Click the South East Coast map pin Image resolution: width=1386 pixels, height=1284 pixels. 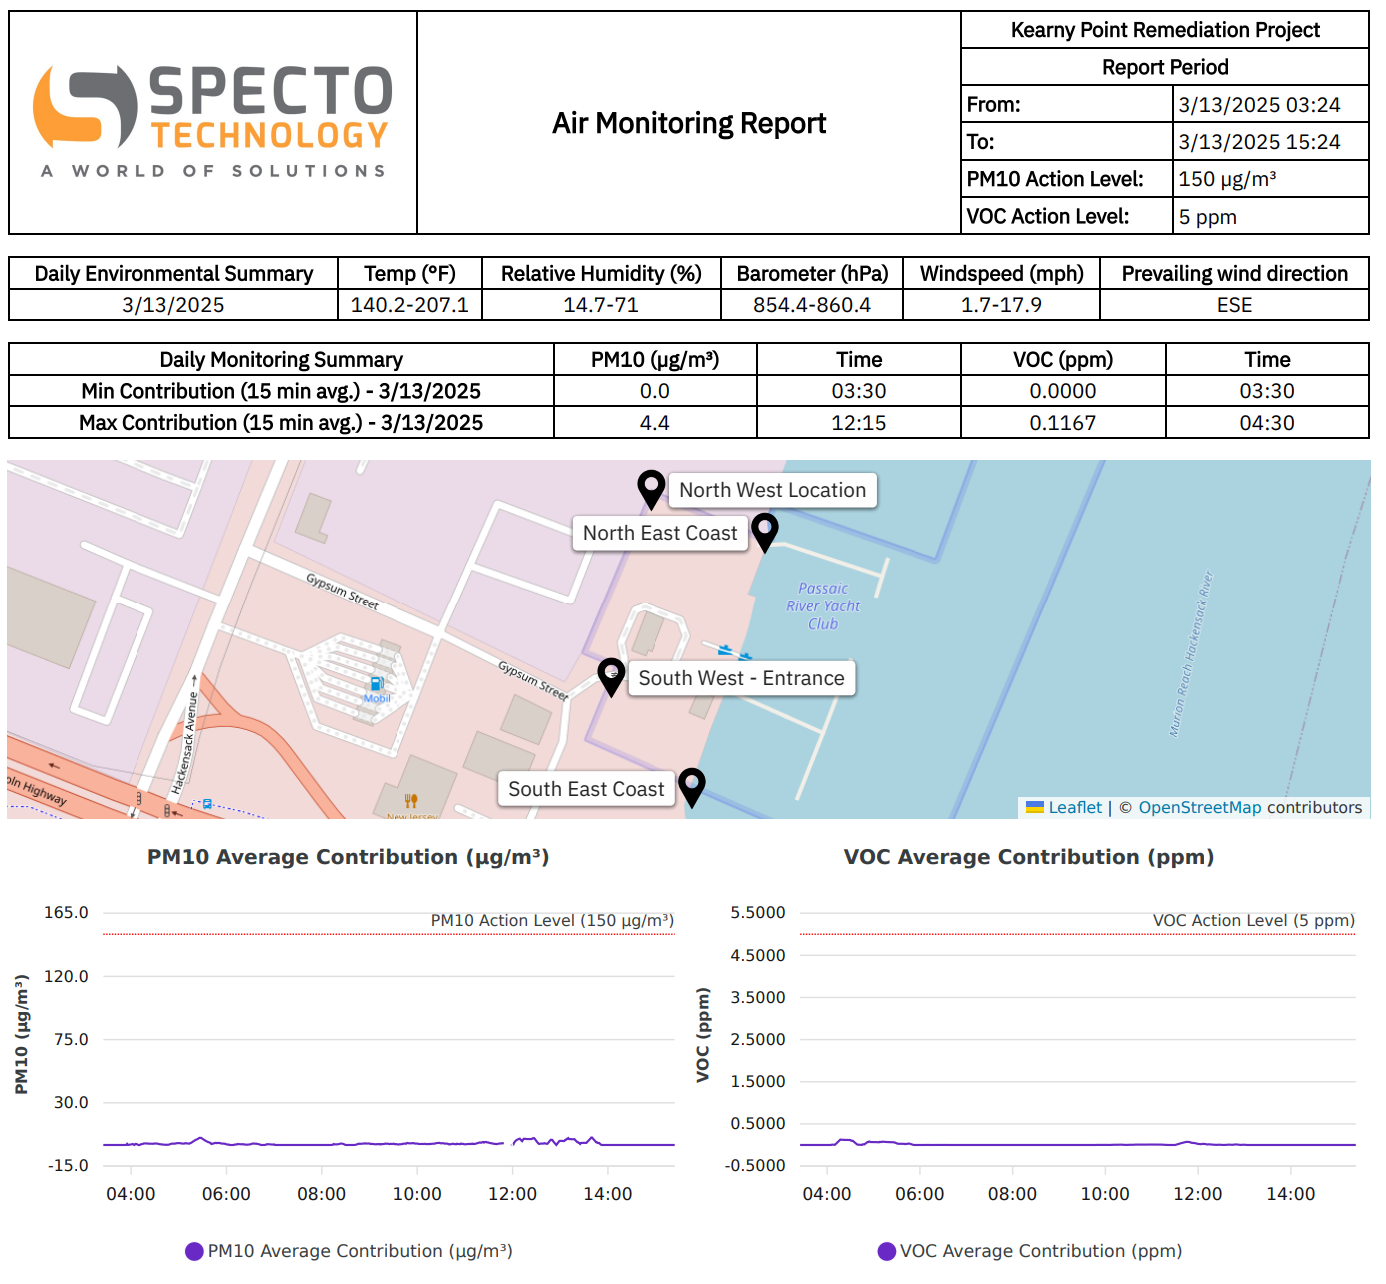tap(692, 787)
